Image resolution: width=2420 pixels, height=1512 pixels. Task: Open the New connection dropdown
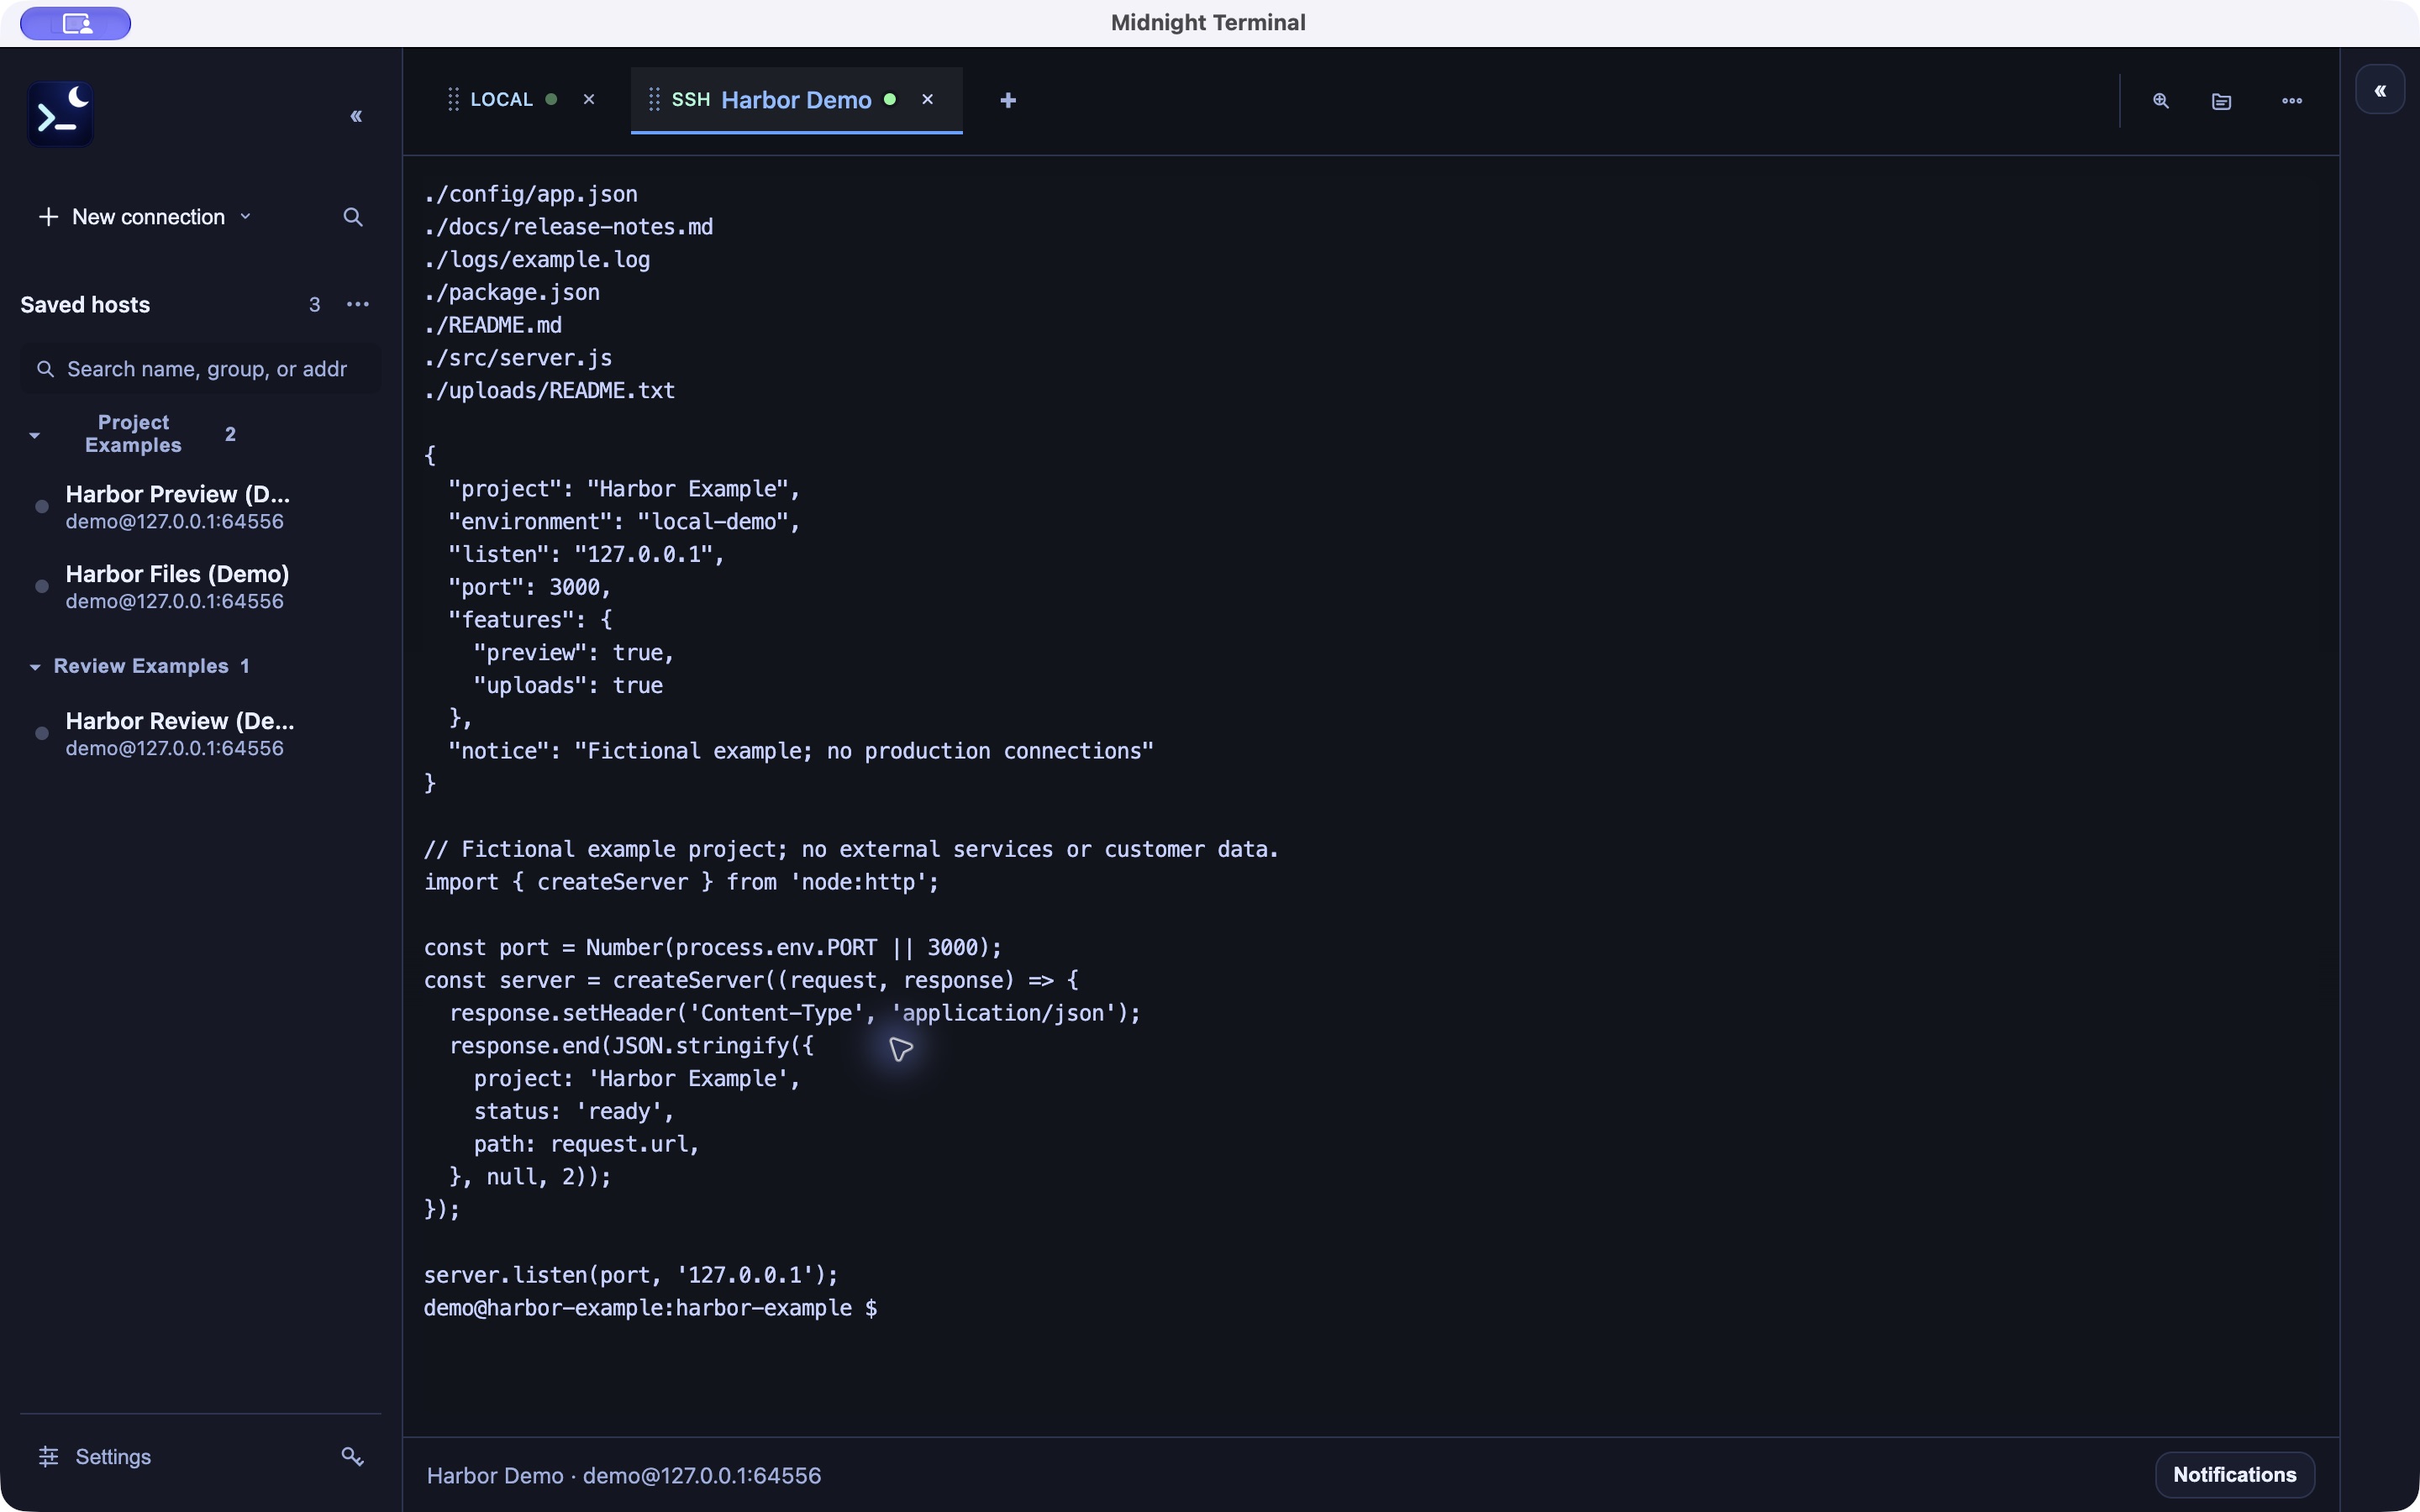pyautogui.click(x=145, y=217)
